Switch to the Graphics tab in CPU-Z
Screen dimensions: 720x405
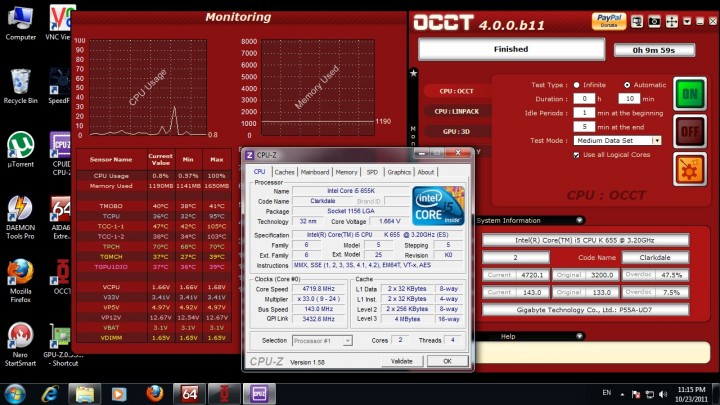click(399, 172)
